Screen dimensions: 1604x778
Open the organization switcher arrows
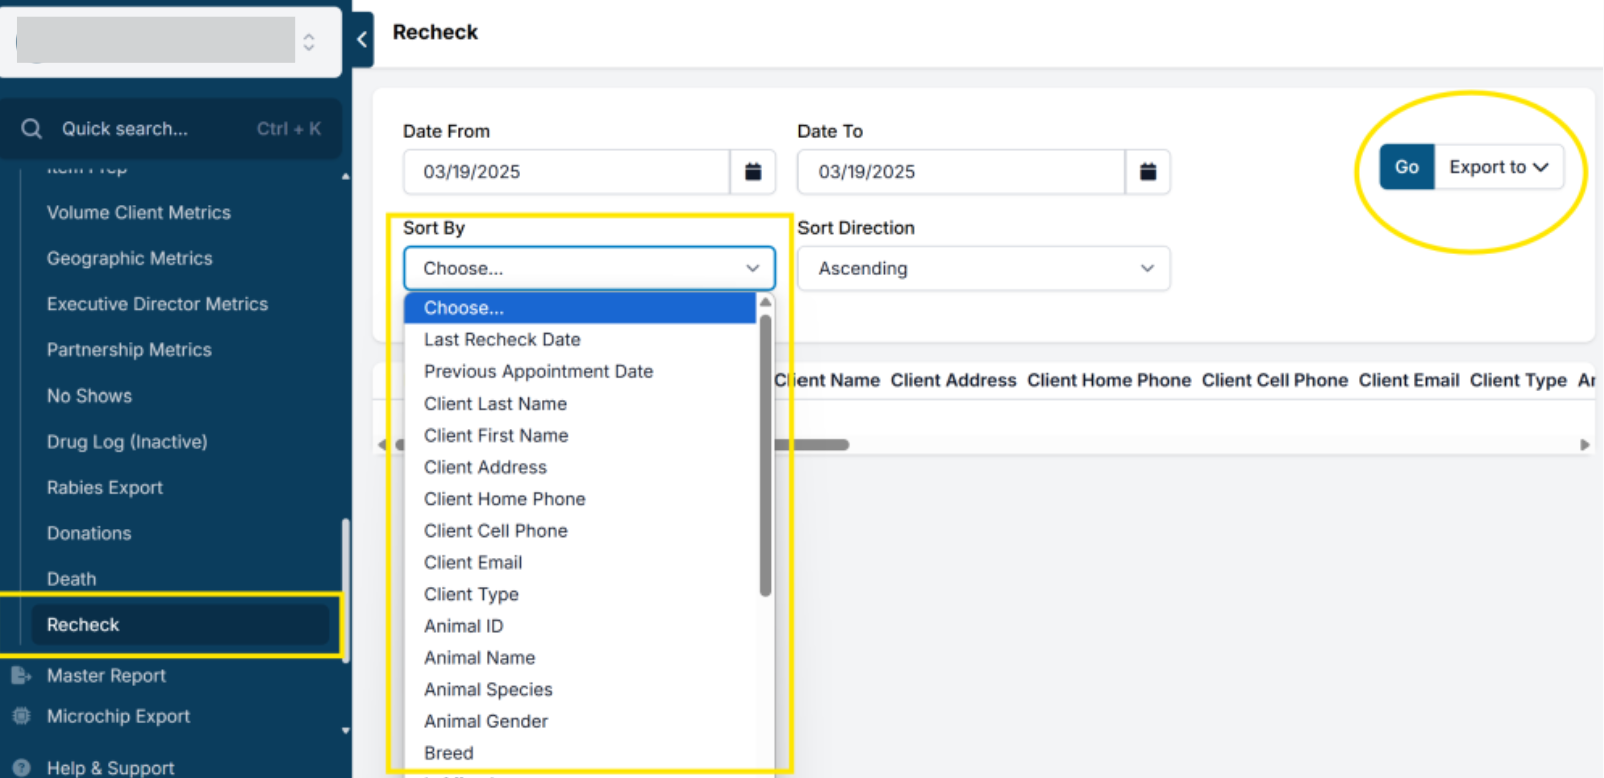coord(309,42)
